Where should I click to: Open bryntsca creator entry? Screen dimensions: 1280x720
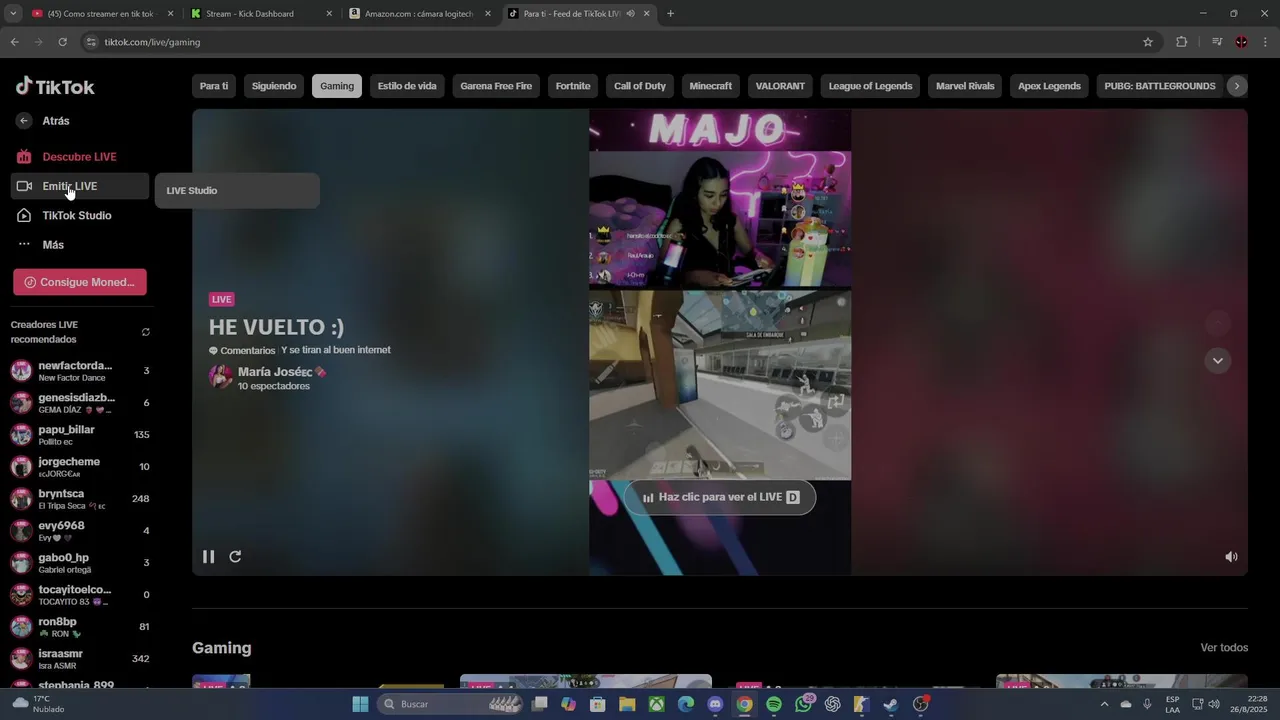pos(80,499)
